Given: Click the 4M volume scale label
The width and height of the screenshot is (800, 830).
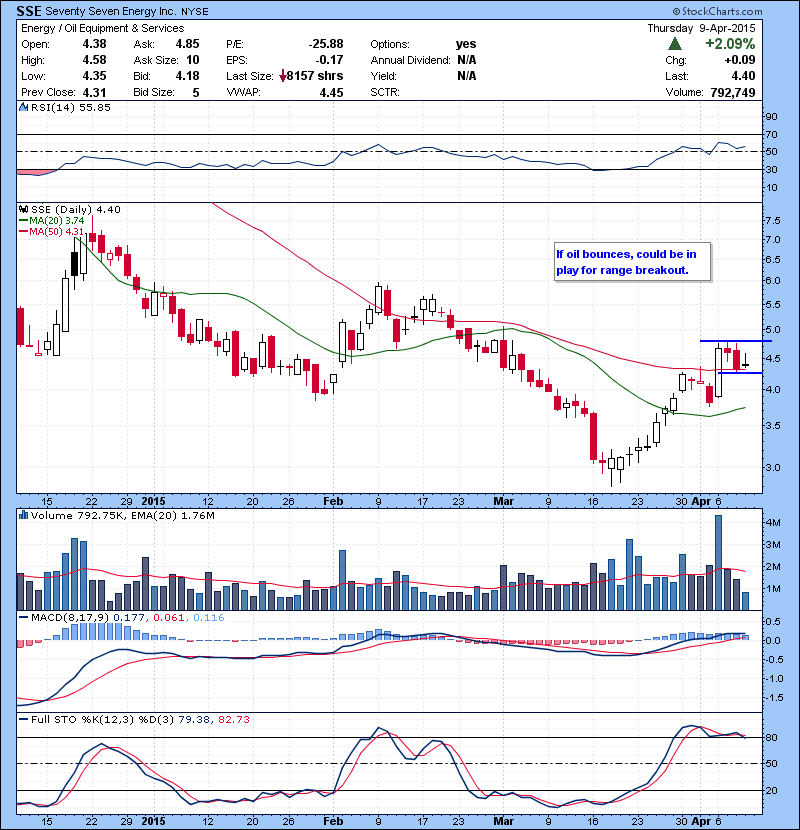Looking at the screenshot, I should pyautogui.click(x=773, y=522).
